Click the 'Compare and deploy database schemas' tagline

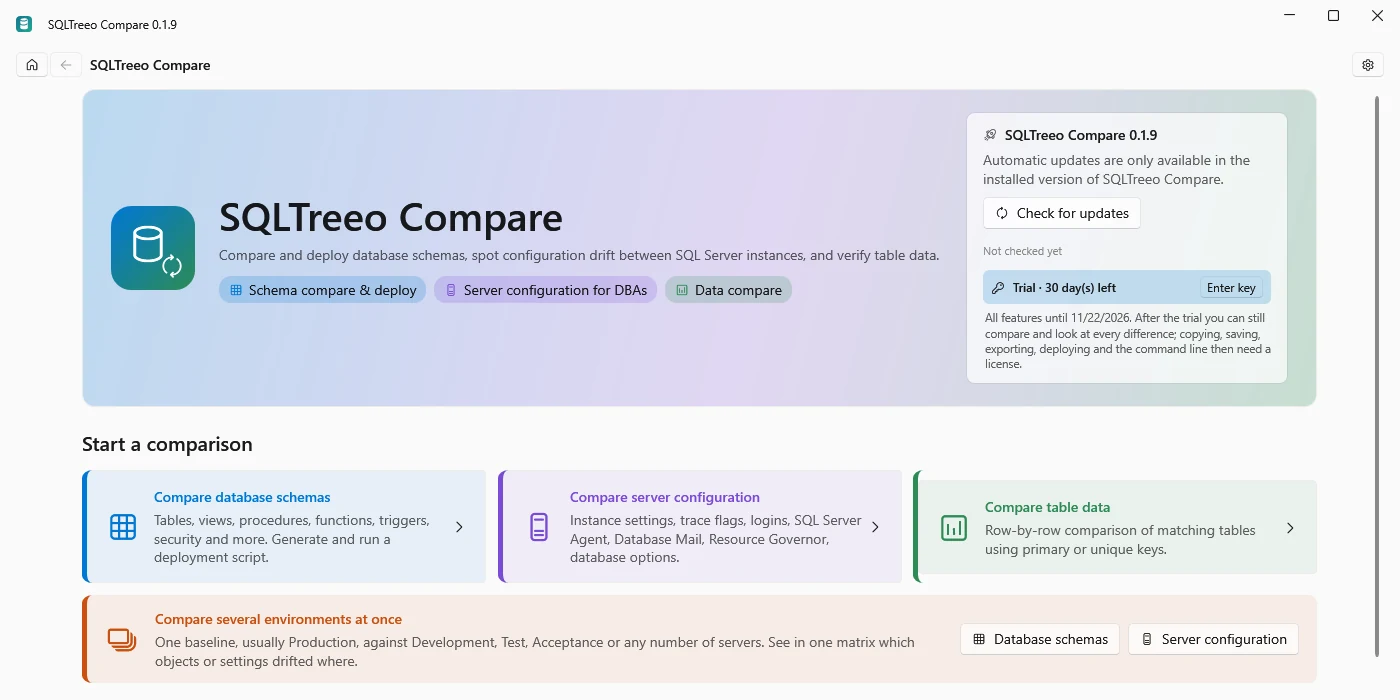click(579, 255)
